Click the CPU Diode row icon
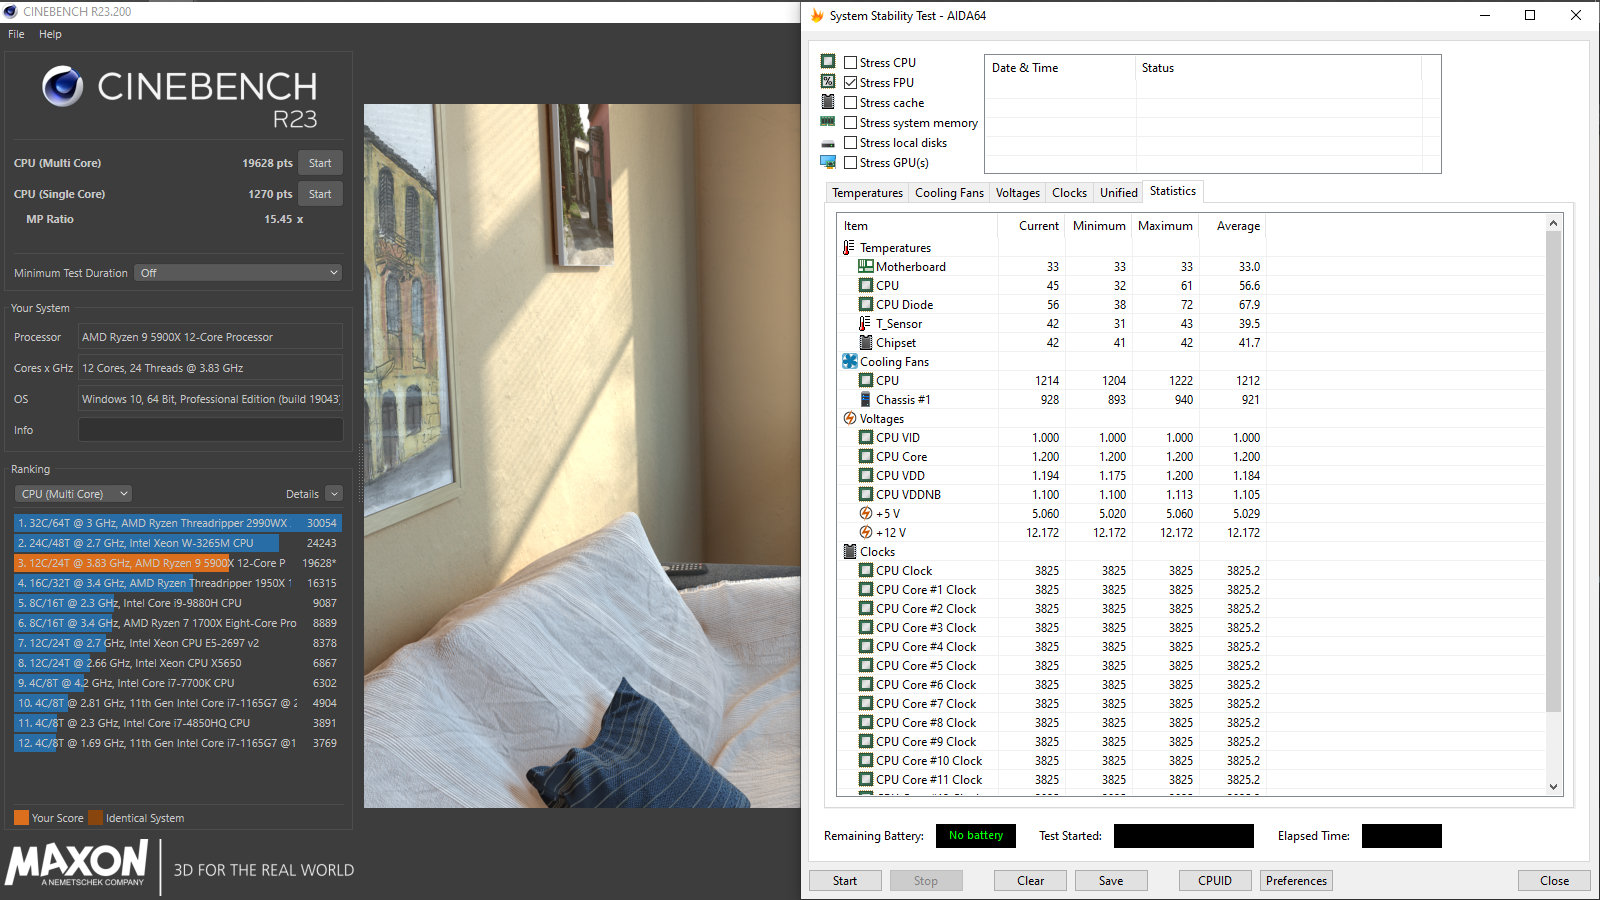The height and width of the screenshot is (900, 1600). click(x=866, y=304)
